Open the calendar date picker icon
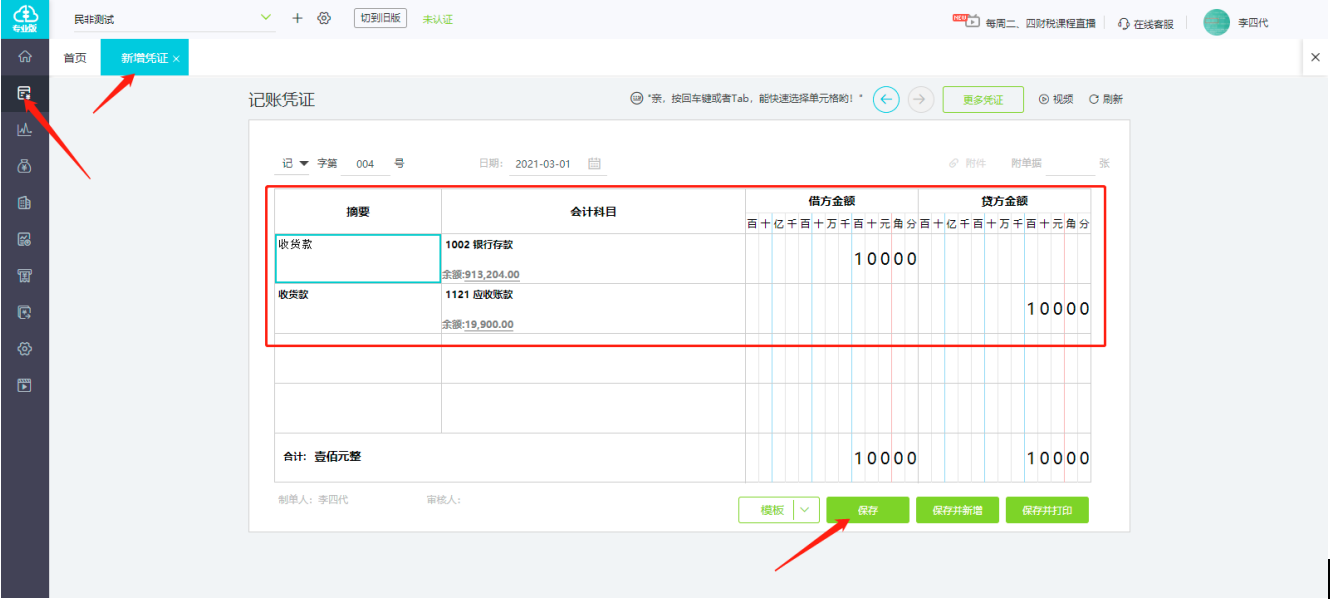Screen dimensions: 1332x599 [x=594, y=163]
